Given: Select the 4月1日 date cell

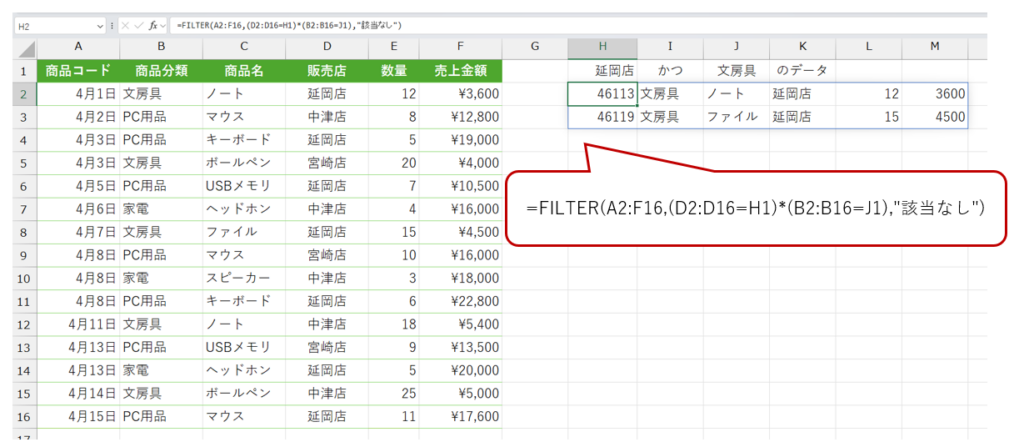Looking at the screenshot, I should coord(78,94).
